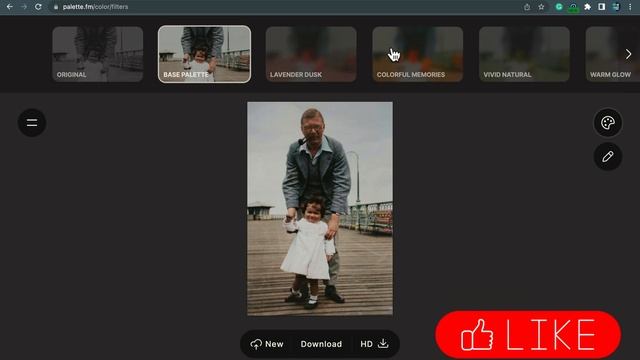Upload a New photo
The image size is (640, 360).
[267, 344]
